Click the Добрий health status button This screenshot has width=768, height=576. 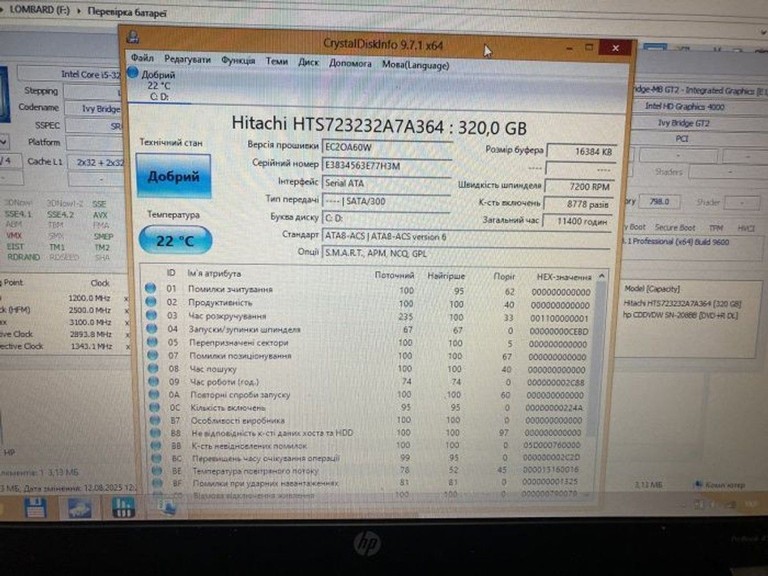coord(173,176)
